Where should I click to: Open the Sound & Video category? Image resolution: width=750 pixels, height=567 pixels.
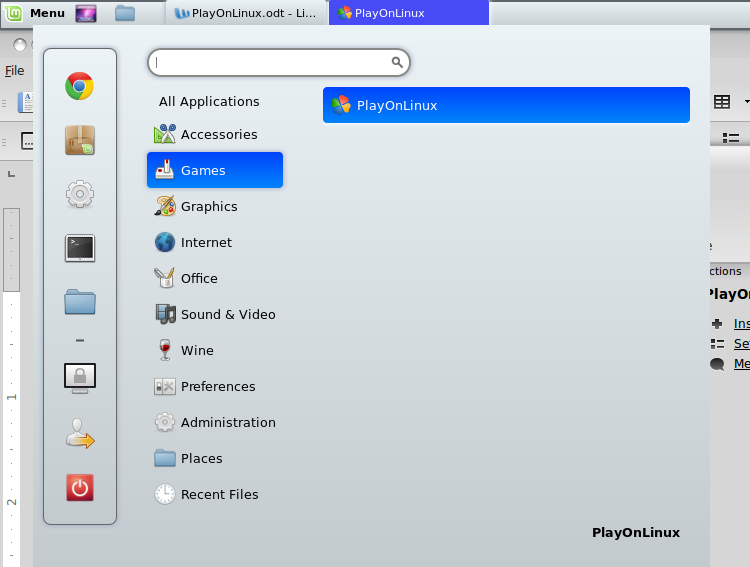[215, 314]
